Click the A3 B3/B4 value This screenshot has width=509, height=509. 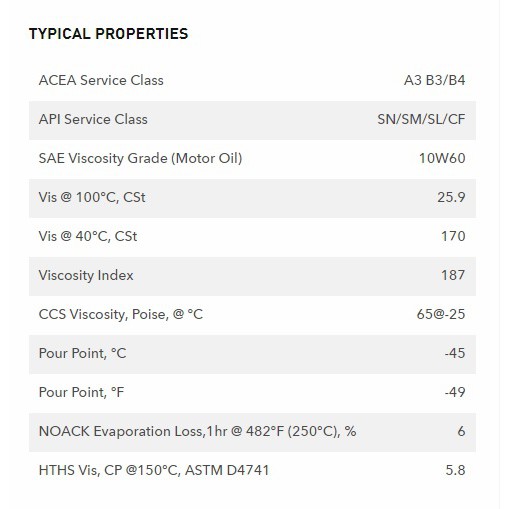[x=434, y=80]
